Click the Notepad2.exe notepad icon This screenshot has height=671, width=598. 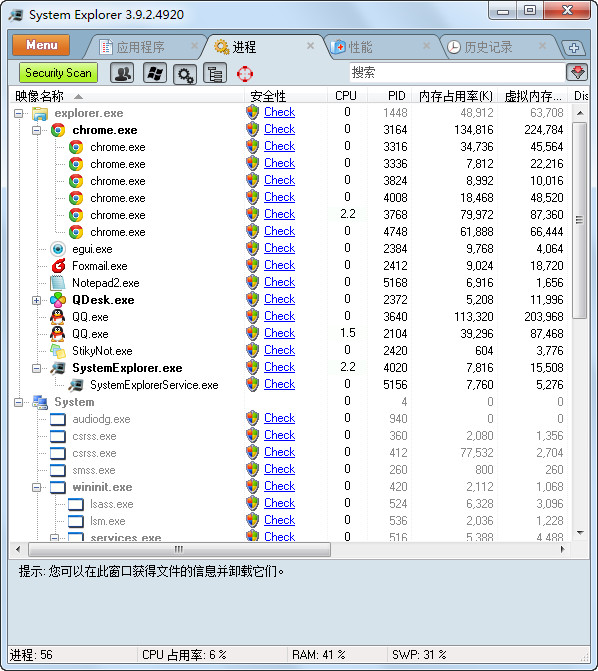(x=58, y=283)
